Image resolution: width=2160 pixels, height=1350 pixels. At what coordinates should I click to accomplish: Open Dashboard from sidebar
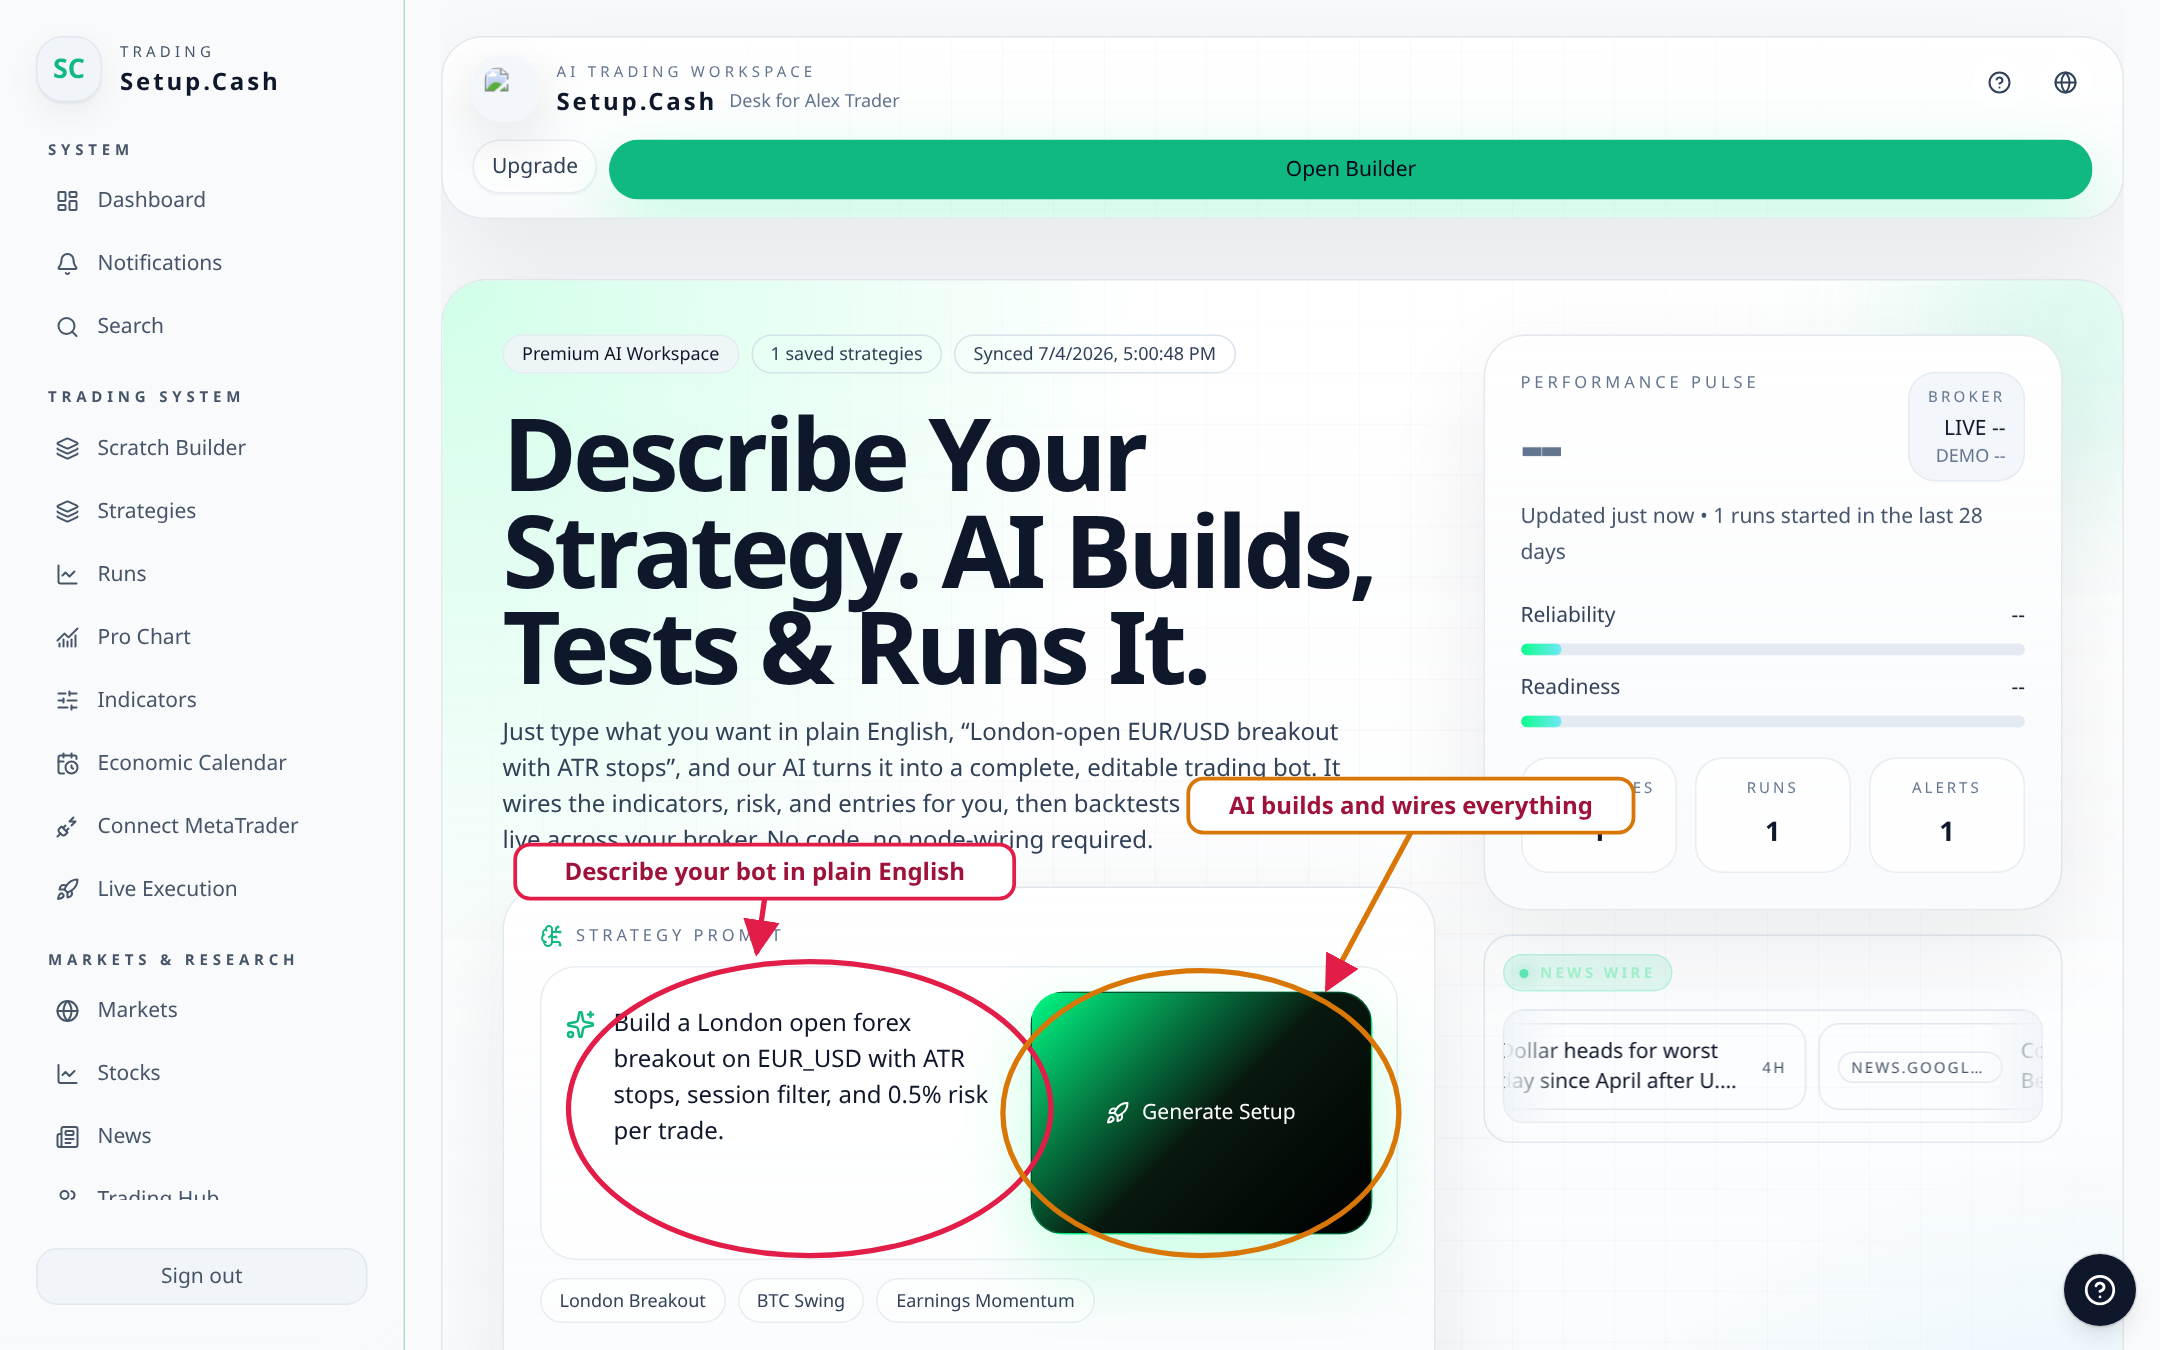(x=201, y=201)
